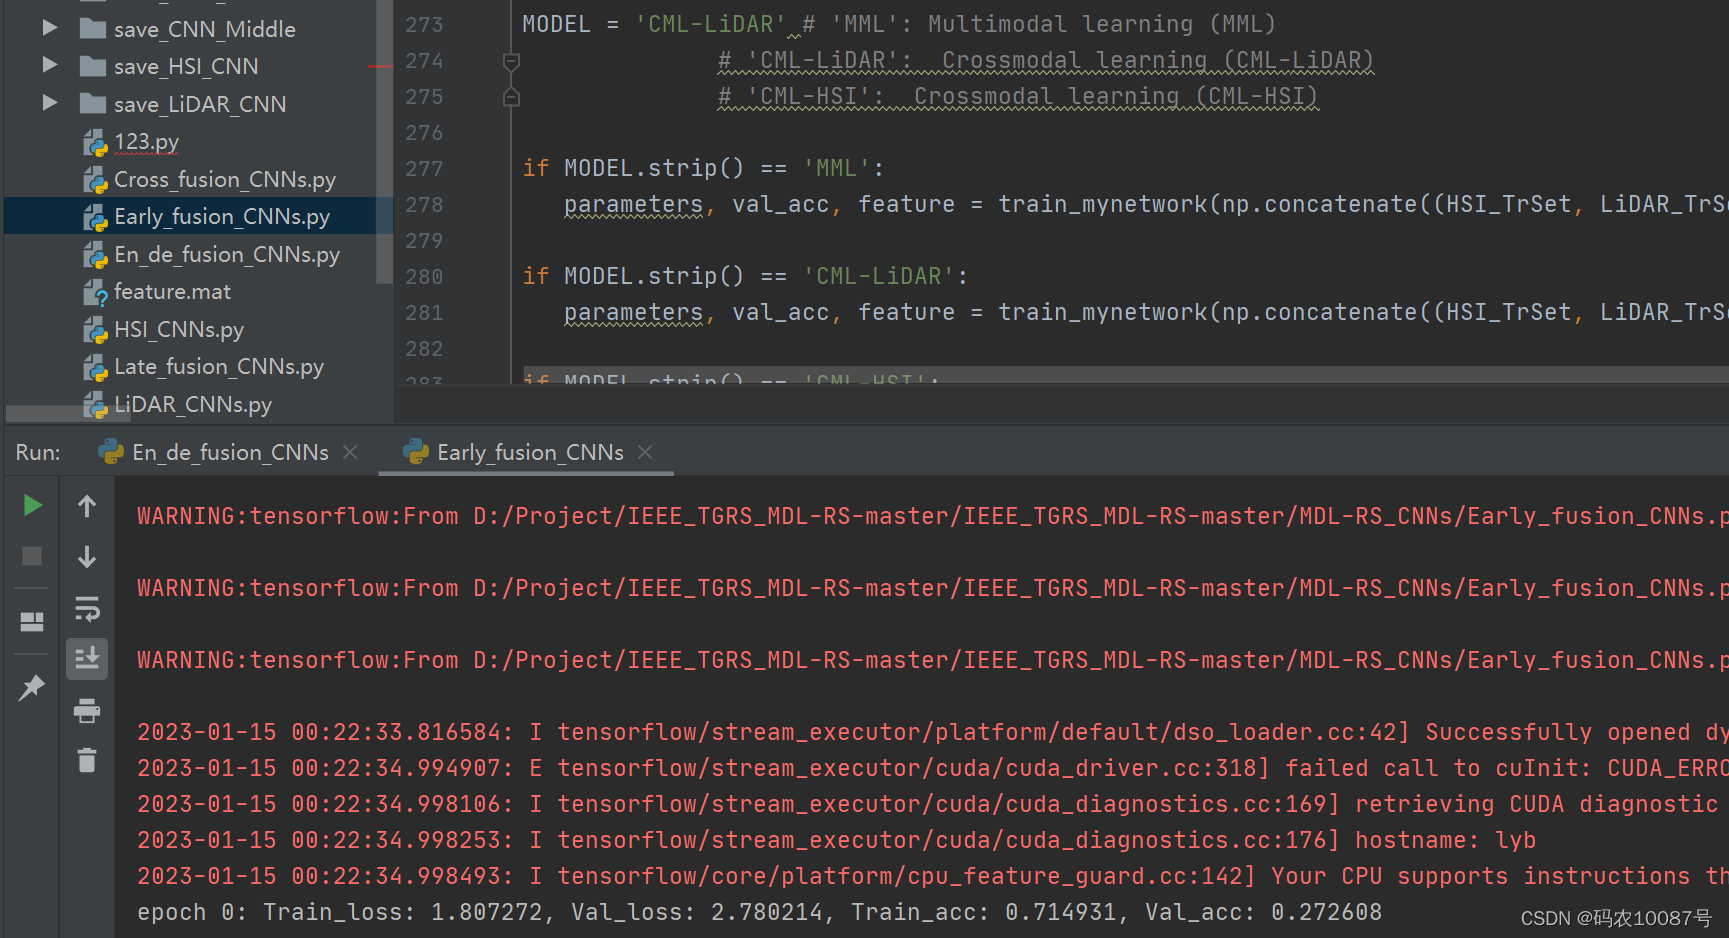The image size is (1729, 938).
Task: Click the CML-HSI comment on line 275
Action: 1018,96
